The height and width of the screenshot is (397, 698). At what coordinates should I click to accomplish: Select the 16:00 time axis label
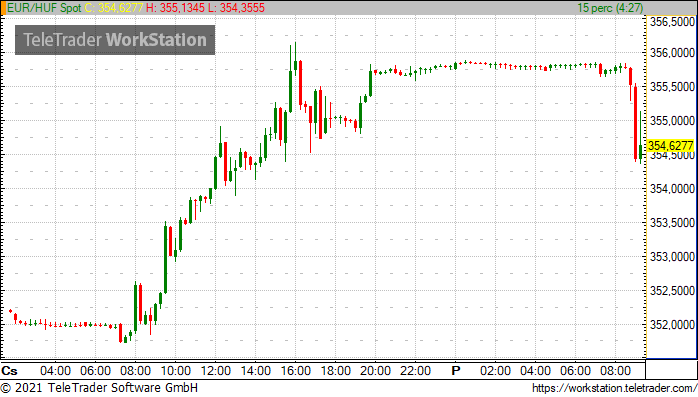tap(296, 371)
